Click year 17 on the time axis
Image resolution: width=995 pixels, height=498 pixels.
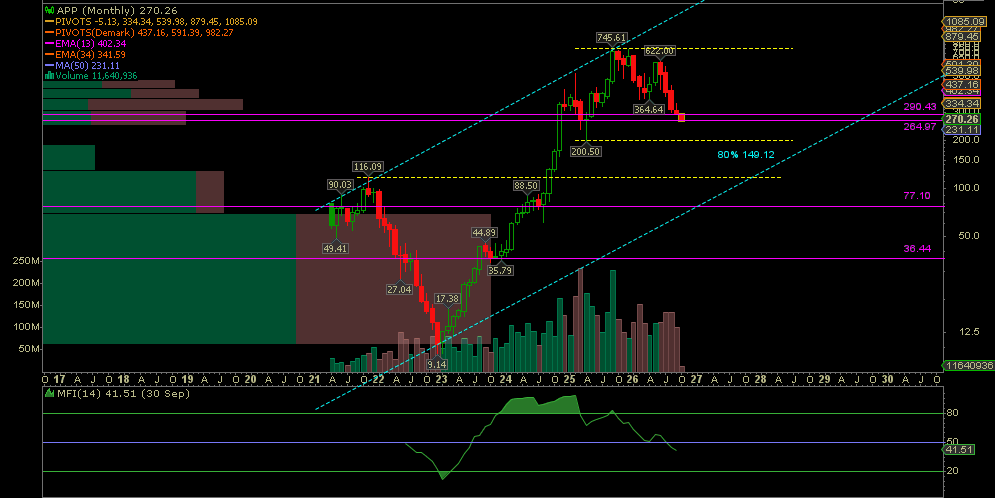(x=60, y=379)
